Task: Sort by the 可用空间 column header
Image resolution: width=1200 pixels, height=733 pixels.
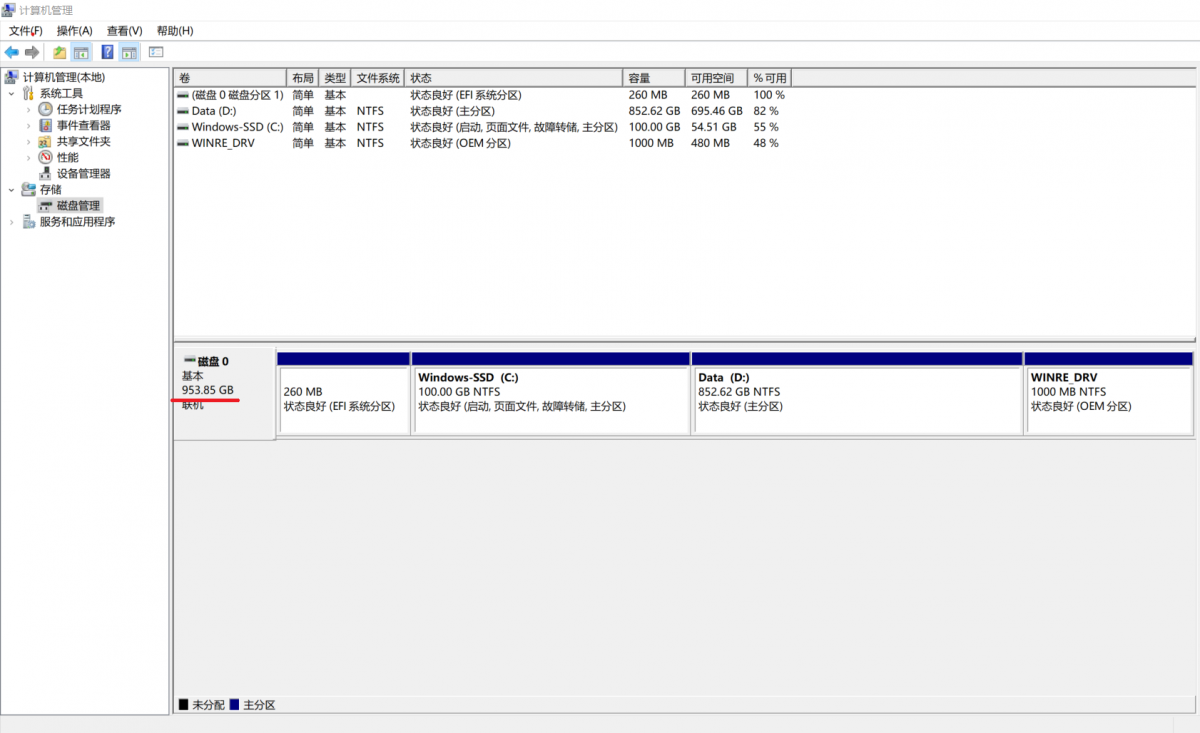Action: click(x=717, y=78)
